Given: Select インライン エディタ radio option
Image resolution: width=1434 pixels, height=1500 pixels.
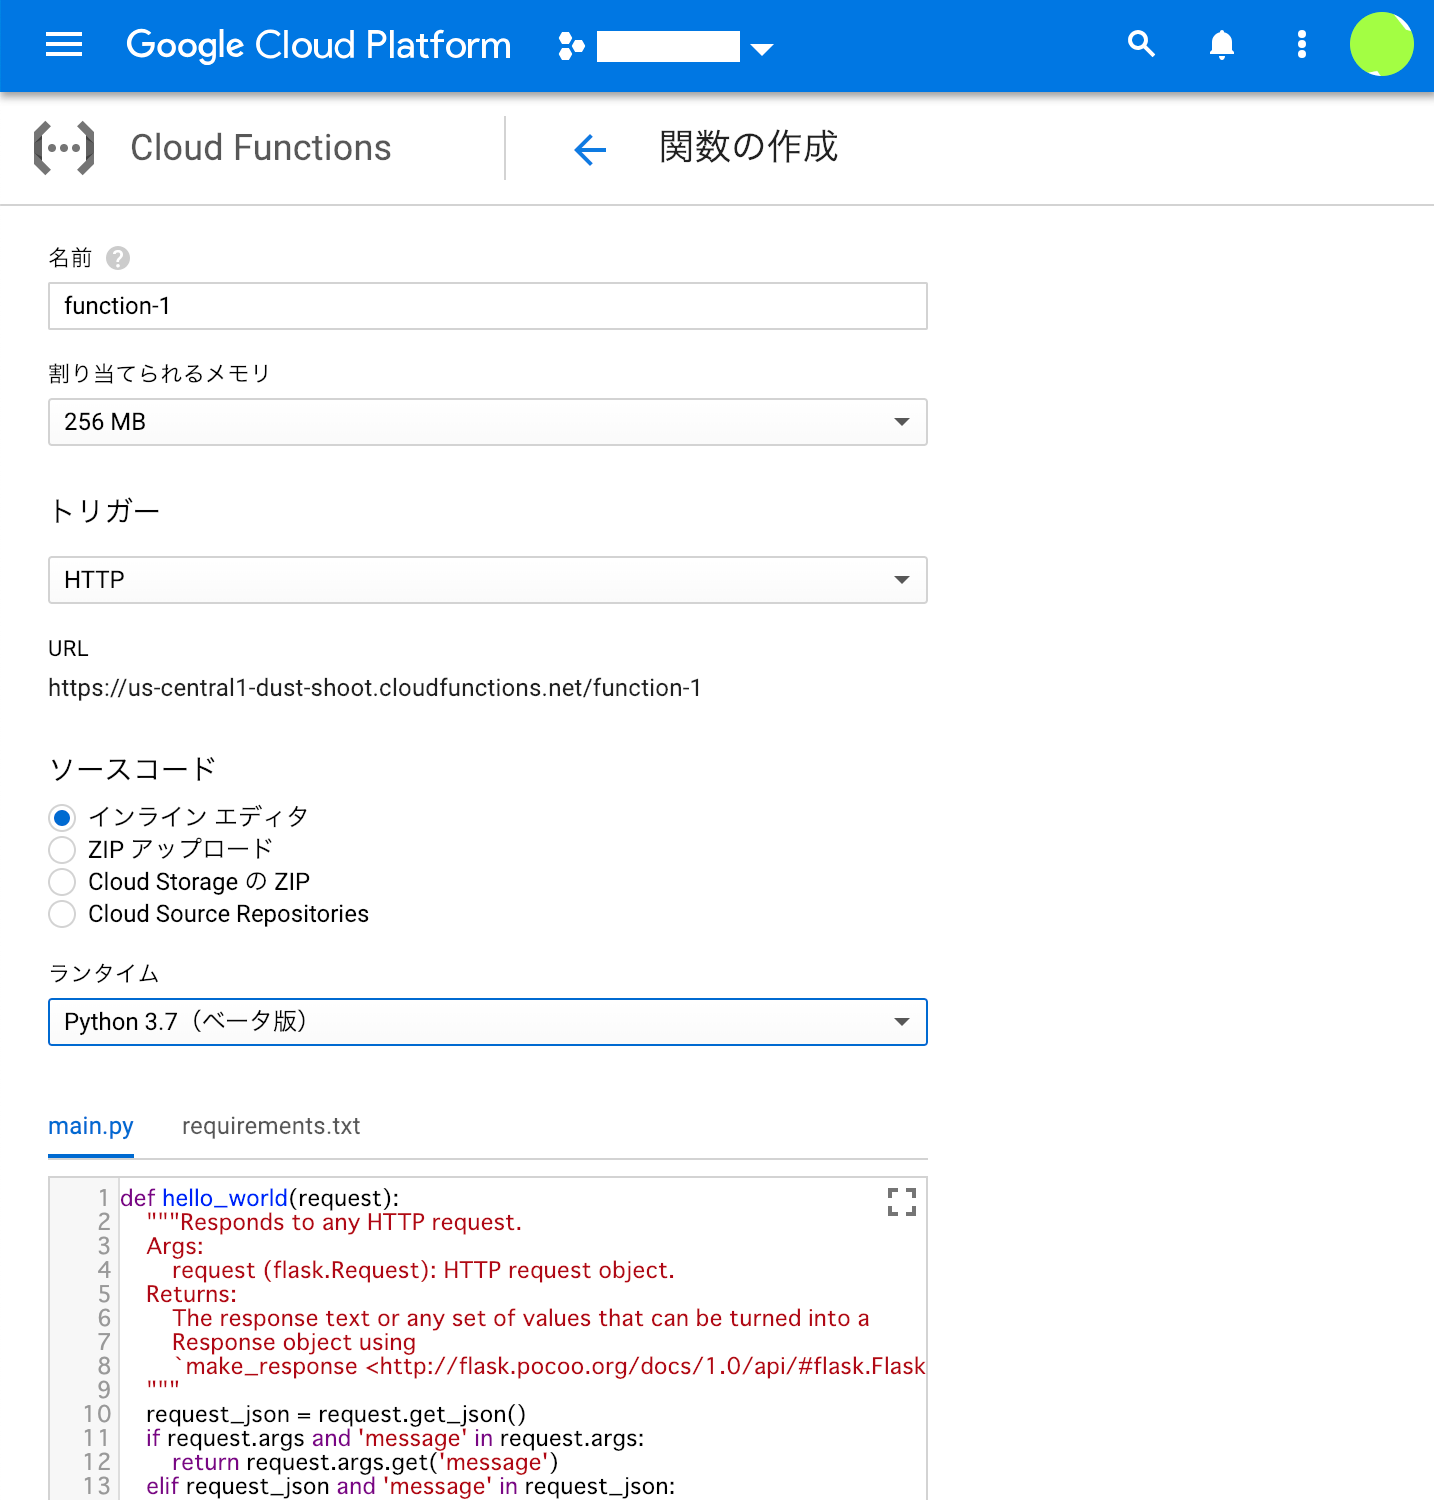Looking at the screenshot, I should coord(62,818).
